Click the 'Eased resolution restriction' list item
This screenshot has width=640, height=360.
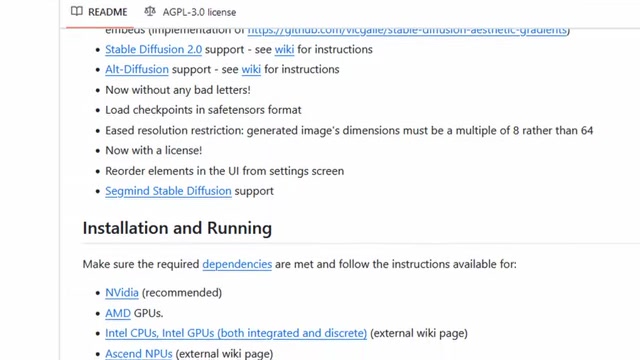click(349, 131)
